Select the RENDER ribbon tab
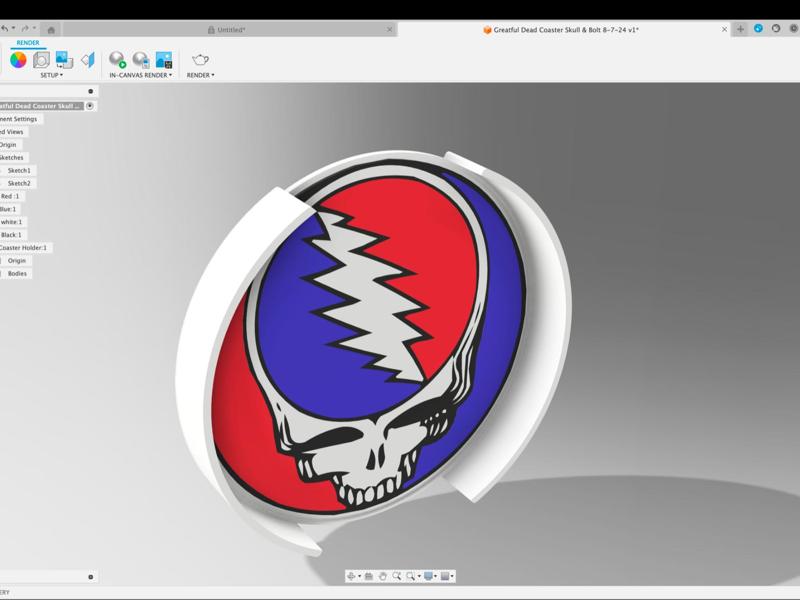 [28, 43]
